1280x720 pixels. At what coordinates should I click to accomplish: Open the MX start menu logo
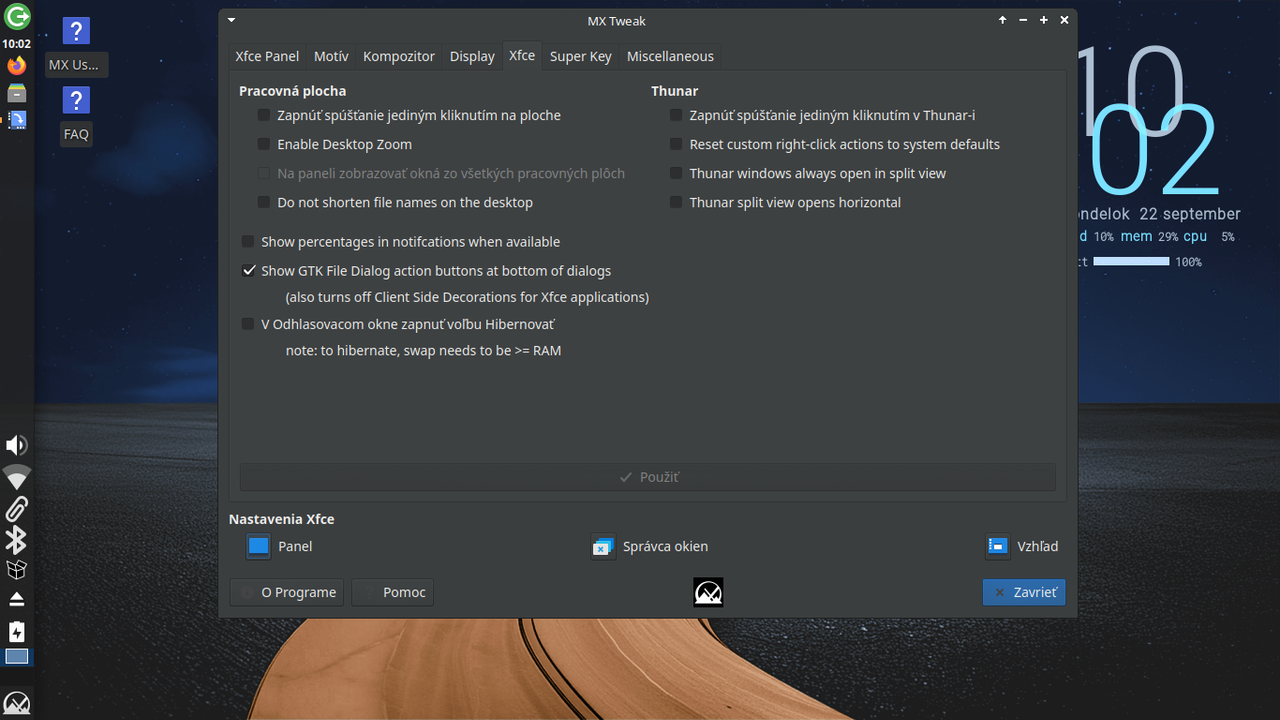pos(17,702)
